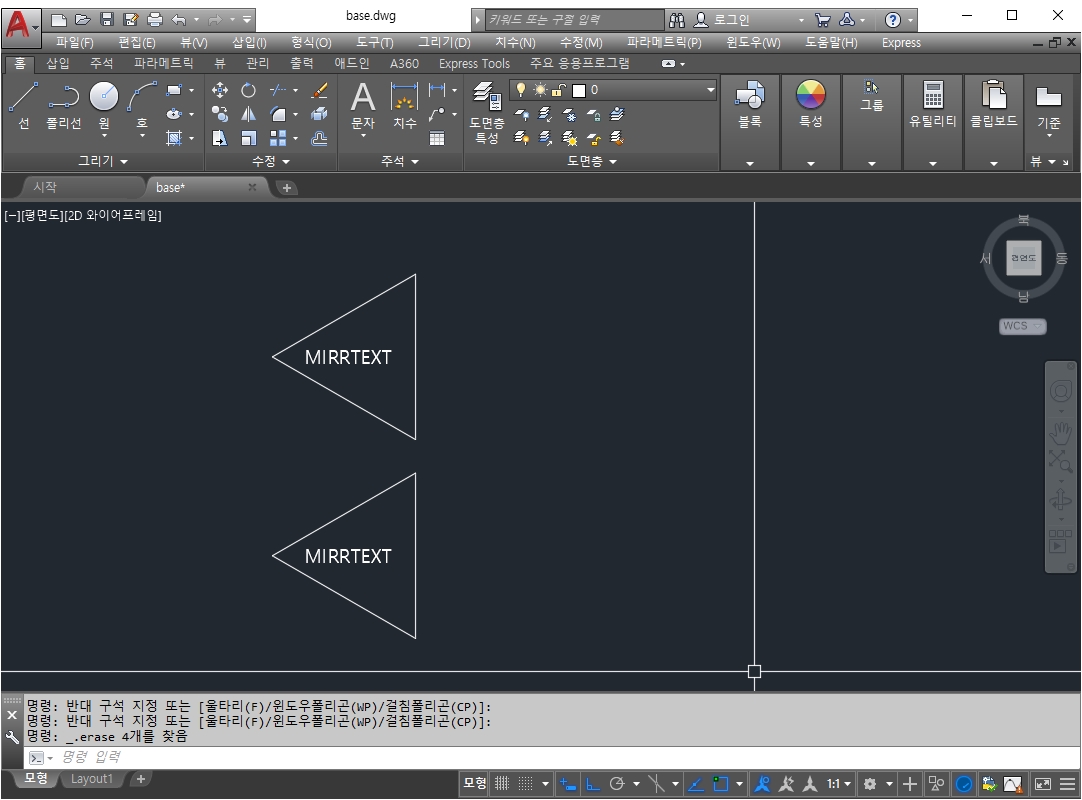1082x800 pixels.
Task: Click the Model space (모형) status button
Action: [474, 783]
